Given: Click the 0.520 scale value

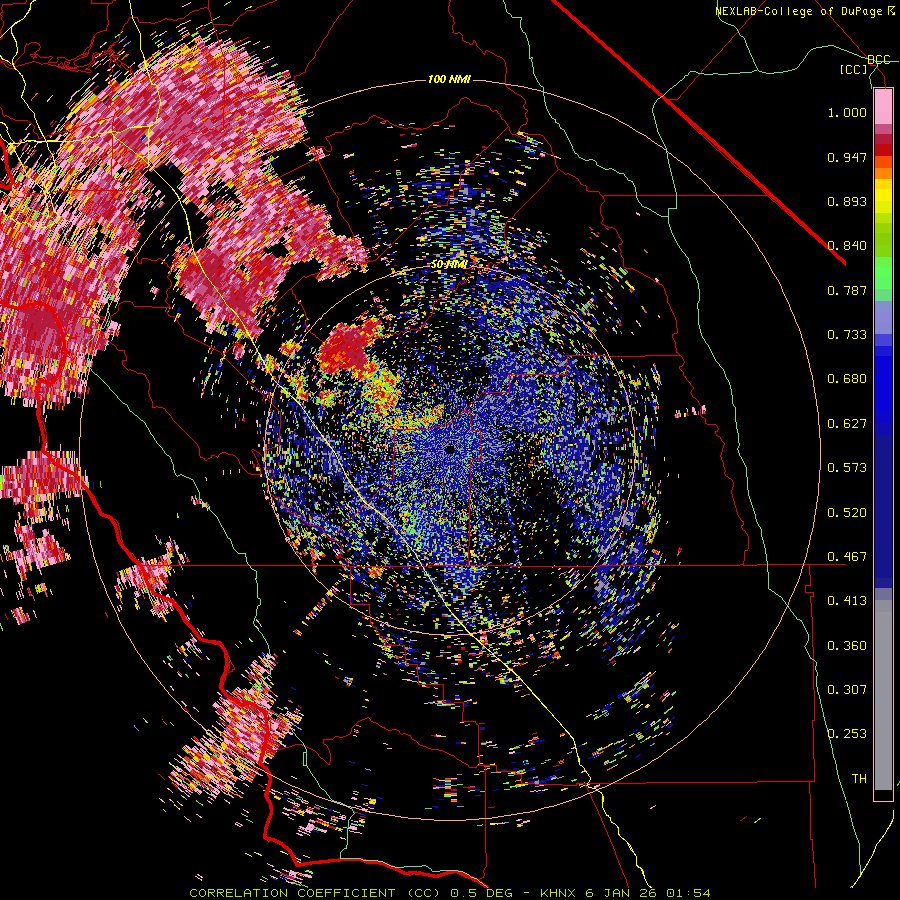Looking at the screenshot, I should tap(847, 513).
